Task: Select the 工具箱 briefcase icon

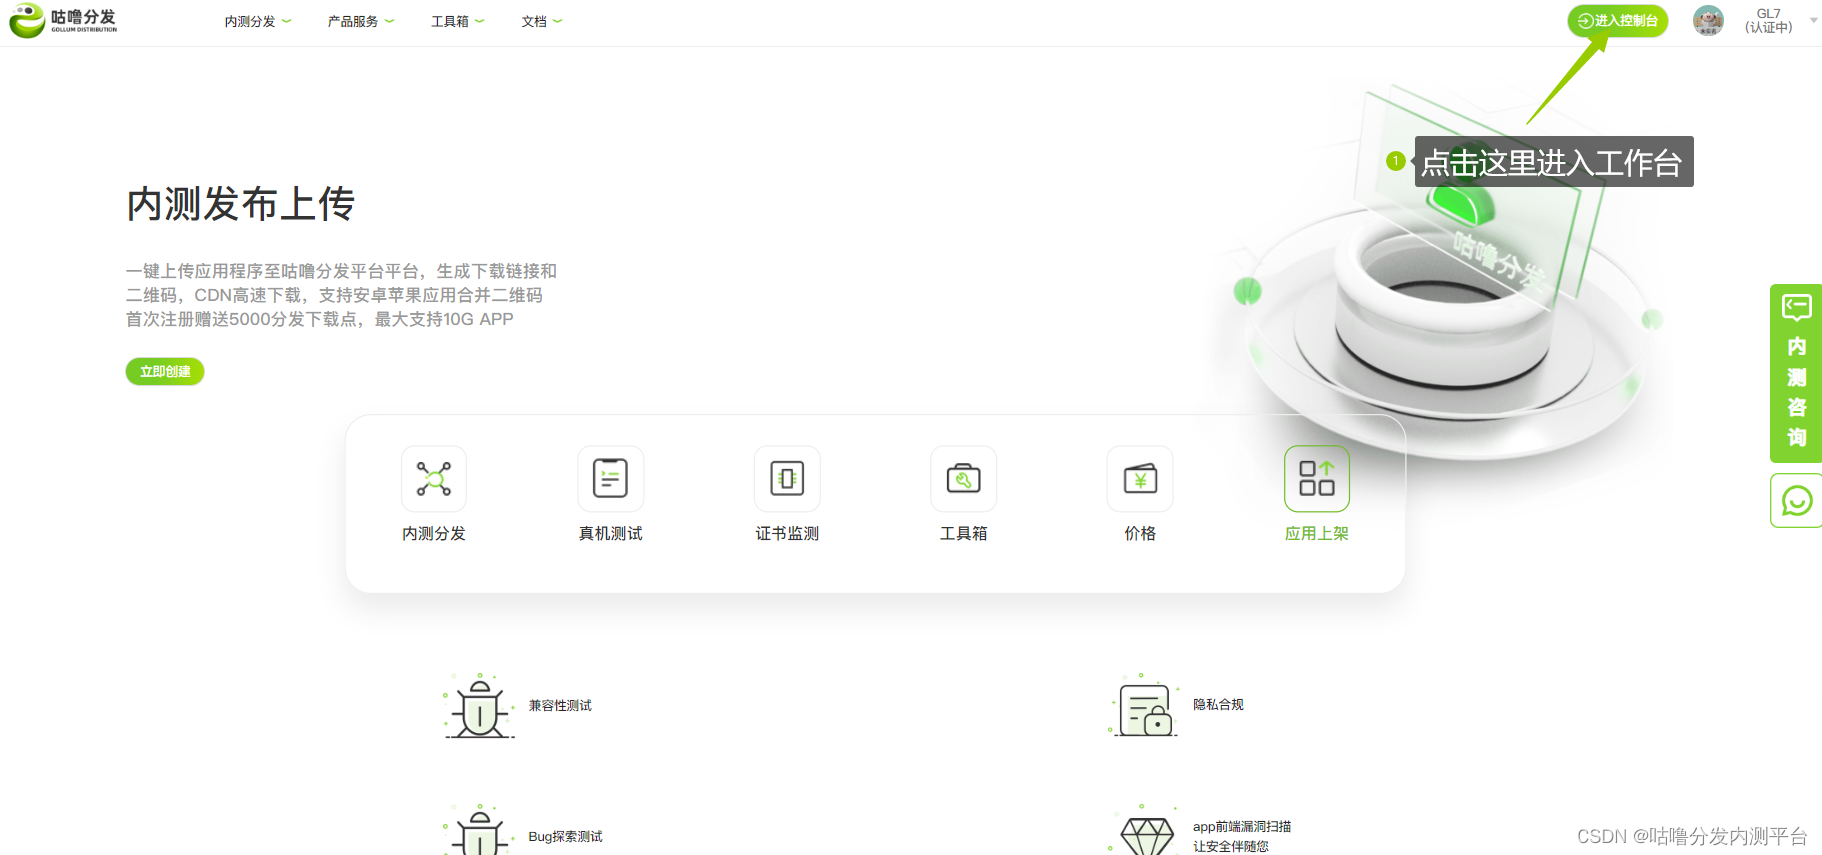Action: point(964,479)
